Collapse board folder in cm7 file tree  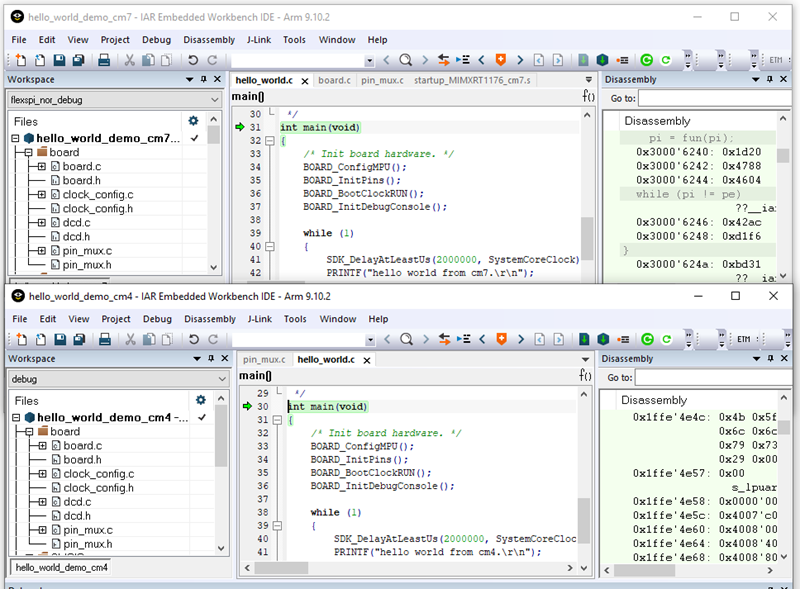pos(28,152)
